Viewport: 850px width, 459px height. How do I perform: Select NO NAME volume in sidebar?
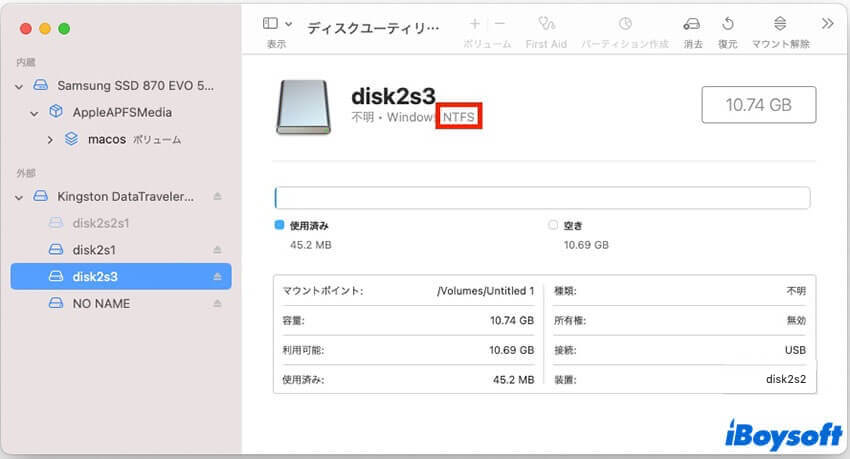point(101,303)
